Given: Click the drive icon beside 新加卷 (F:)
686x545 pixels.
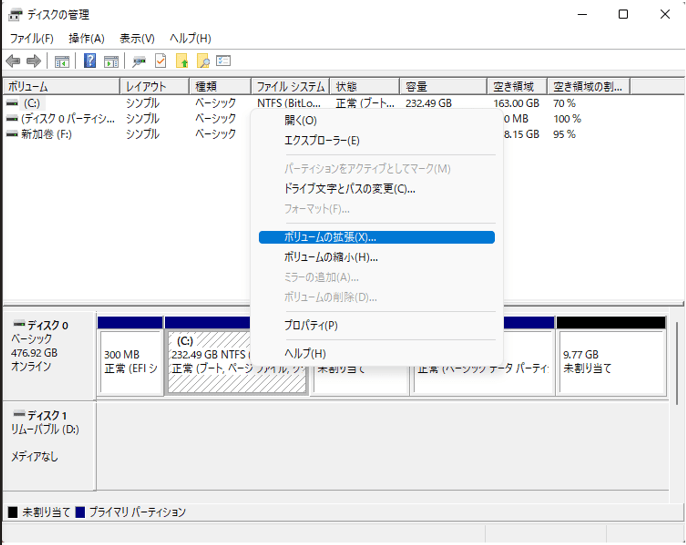Looking at the screenshot, I should click(x=12, y=134).
